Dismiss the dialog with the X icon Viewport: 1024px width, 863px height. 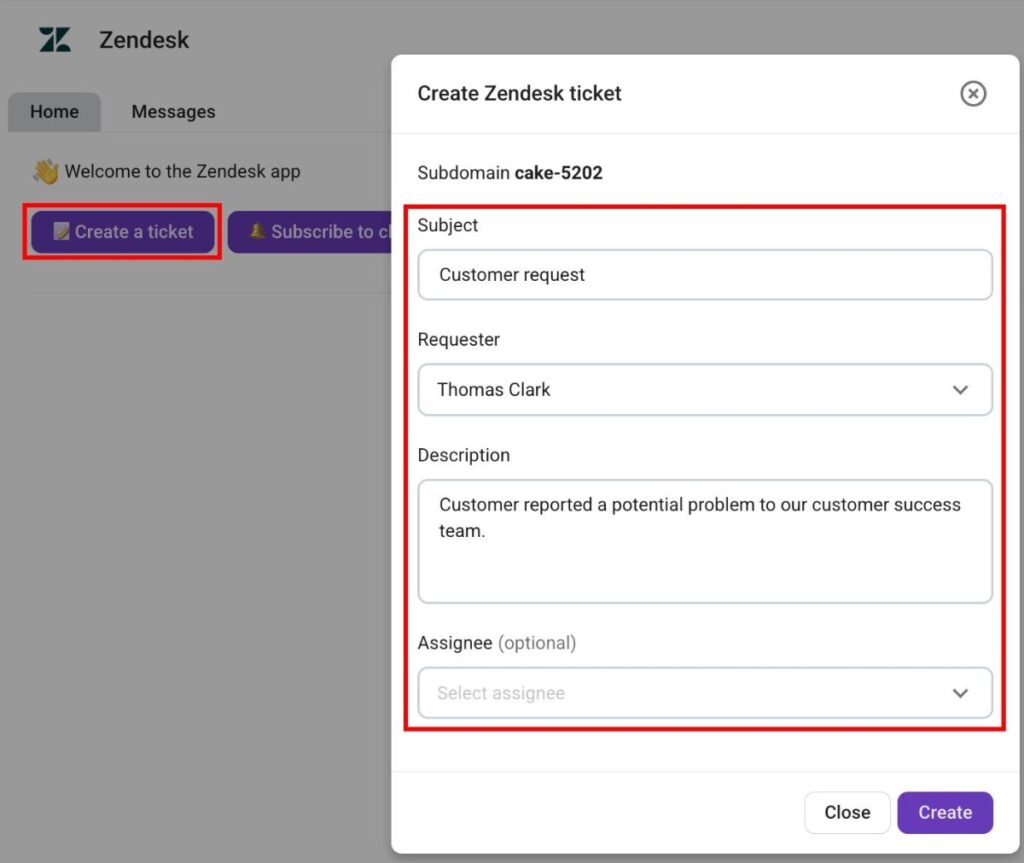973,93
